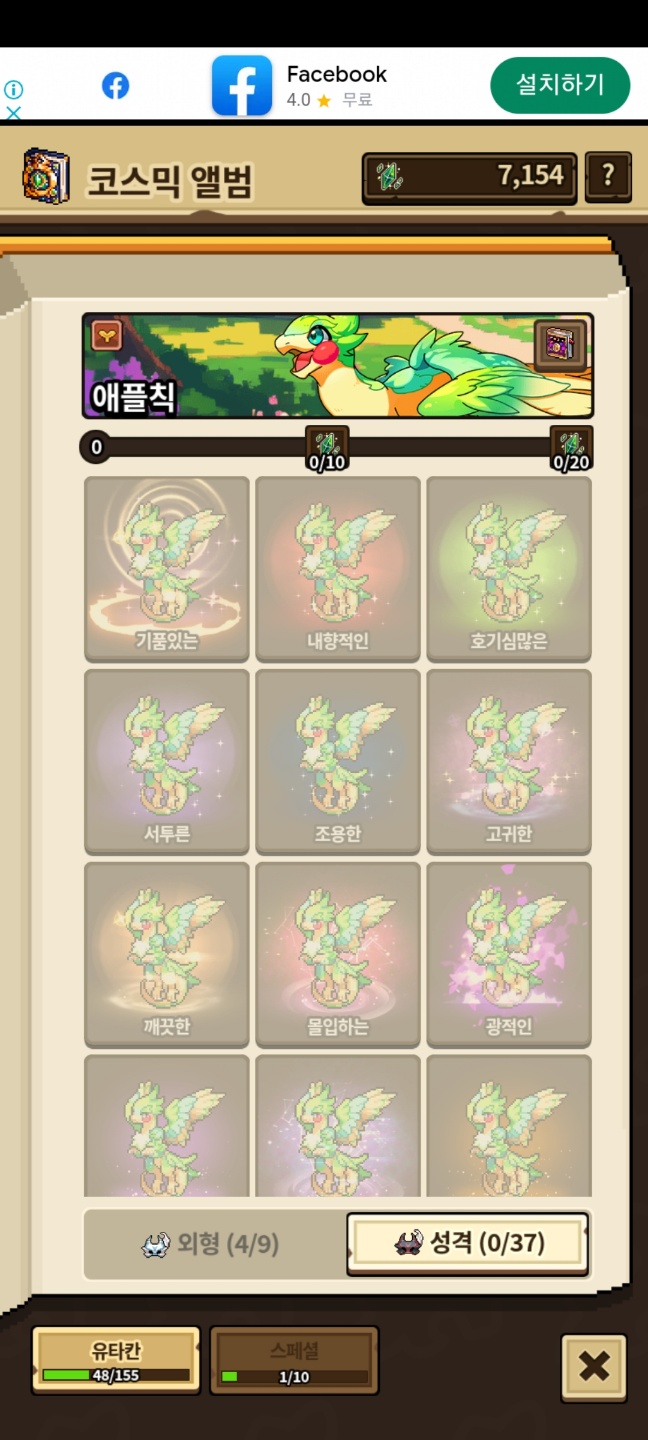Image resolution: width=648 pixels, height=1440 pixels.
Task: Open the 내향적인 personality card
Action: (x=338, y=569)
